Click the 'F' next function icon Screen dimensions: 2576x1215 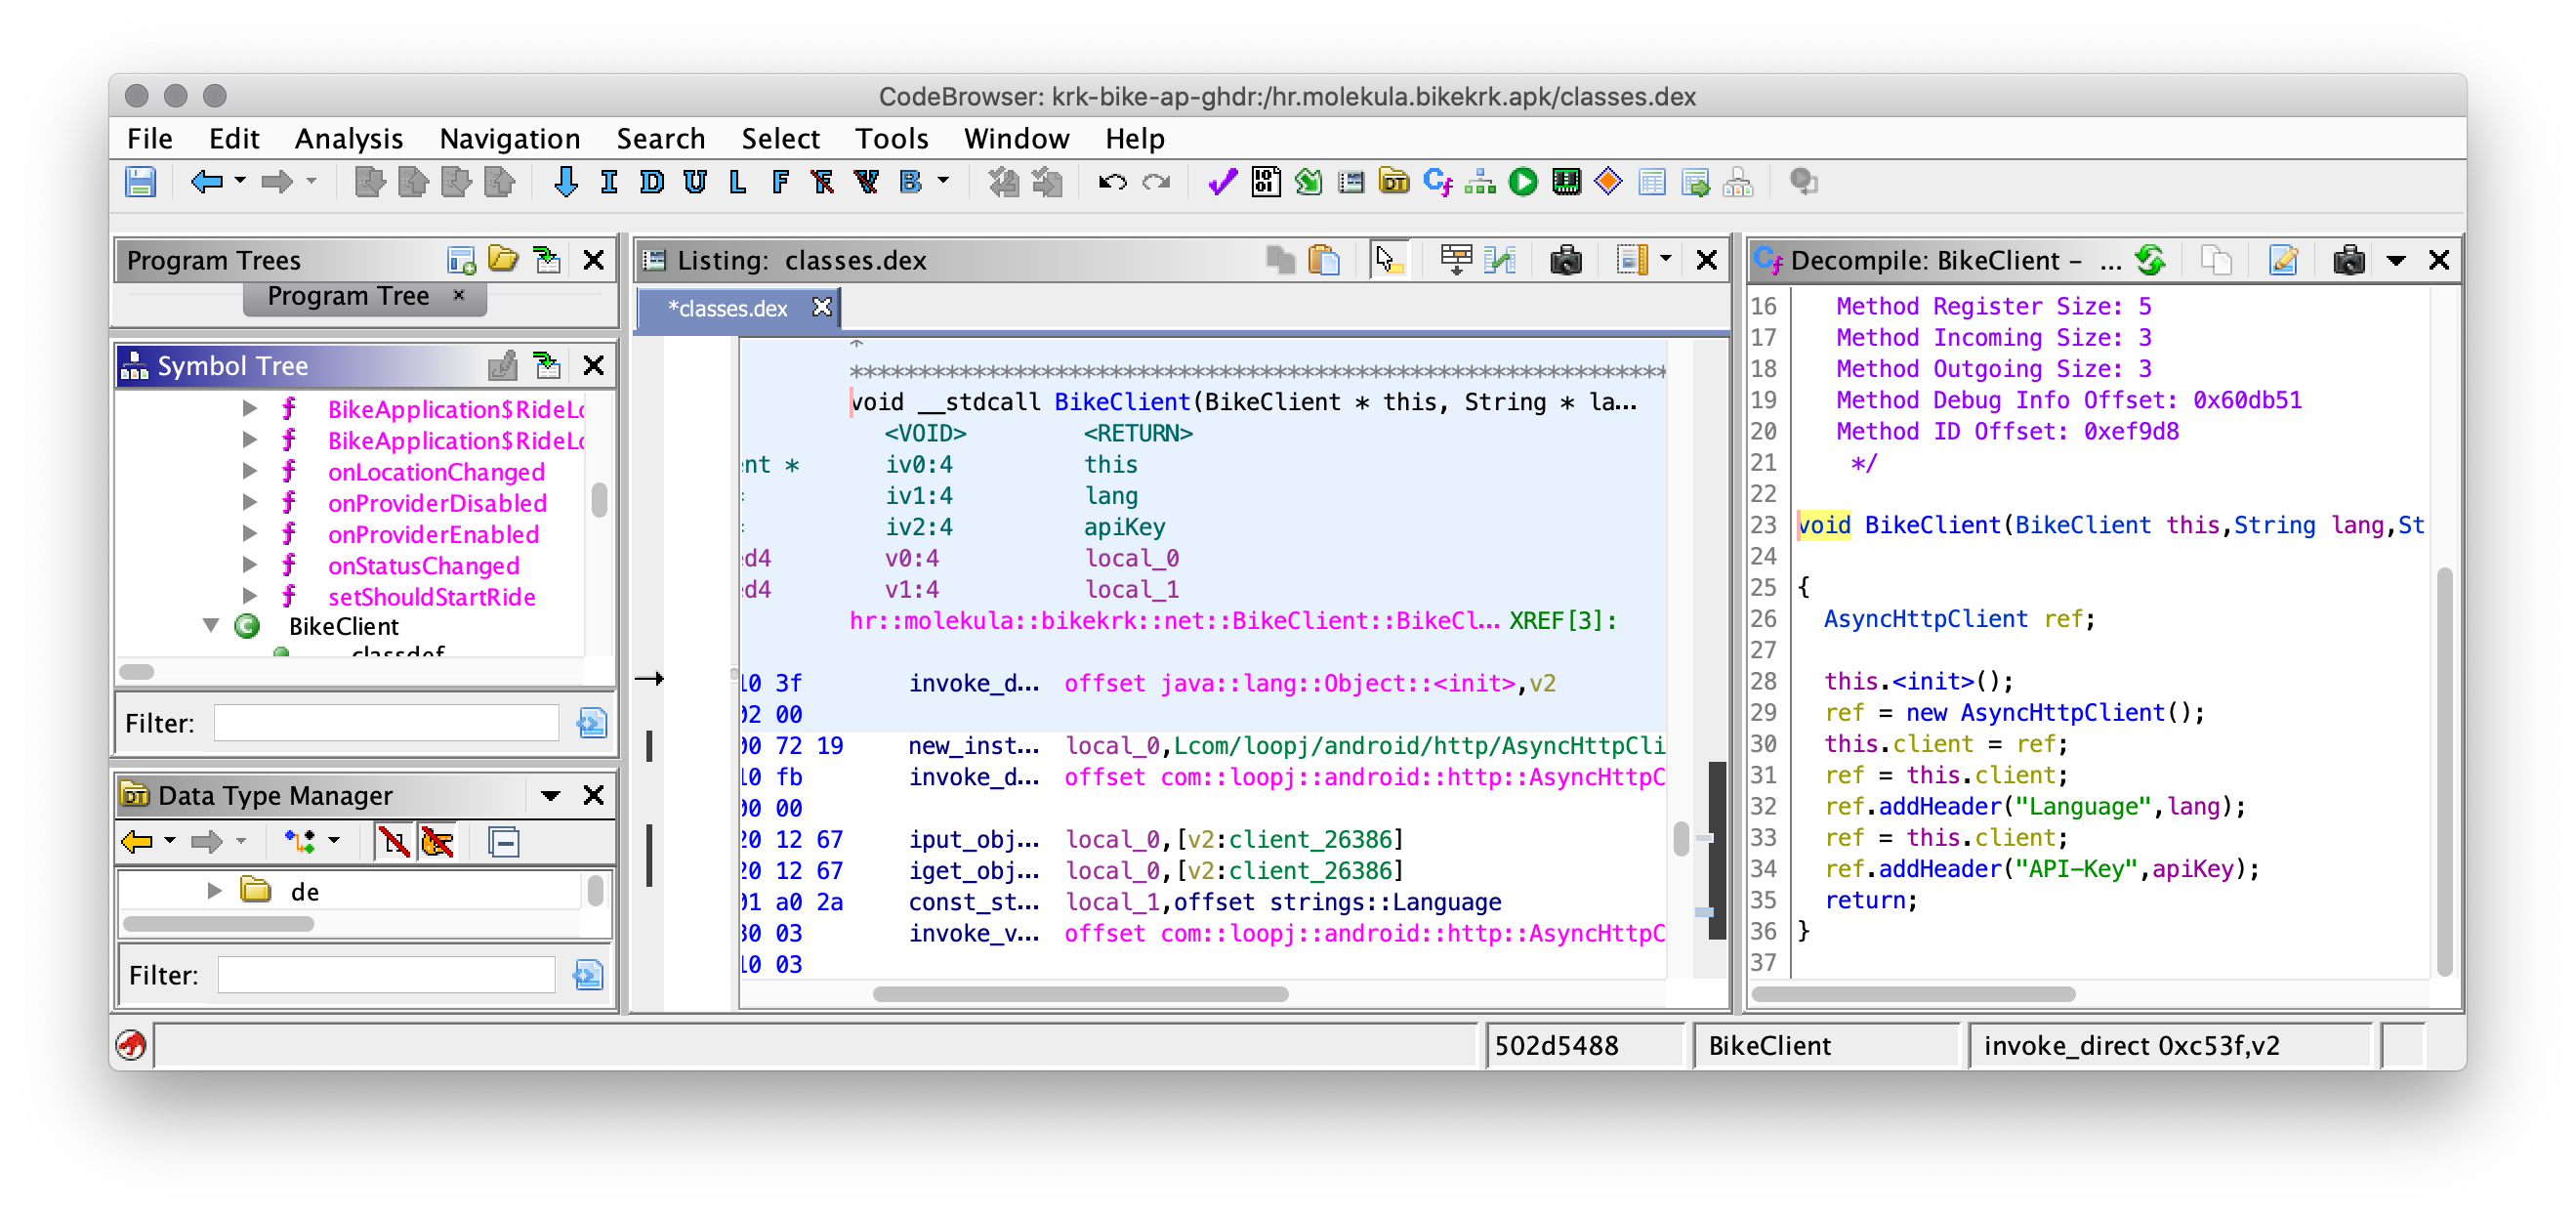(x=781, y=182)
